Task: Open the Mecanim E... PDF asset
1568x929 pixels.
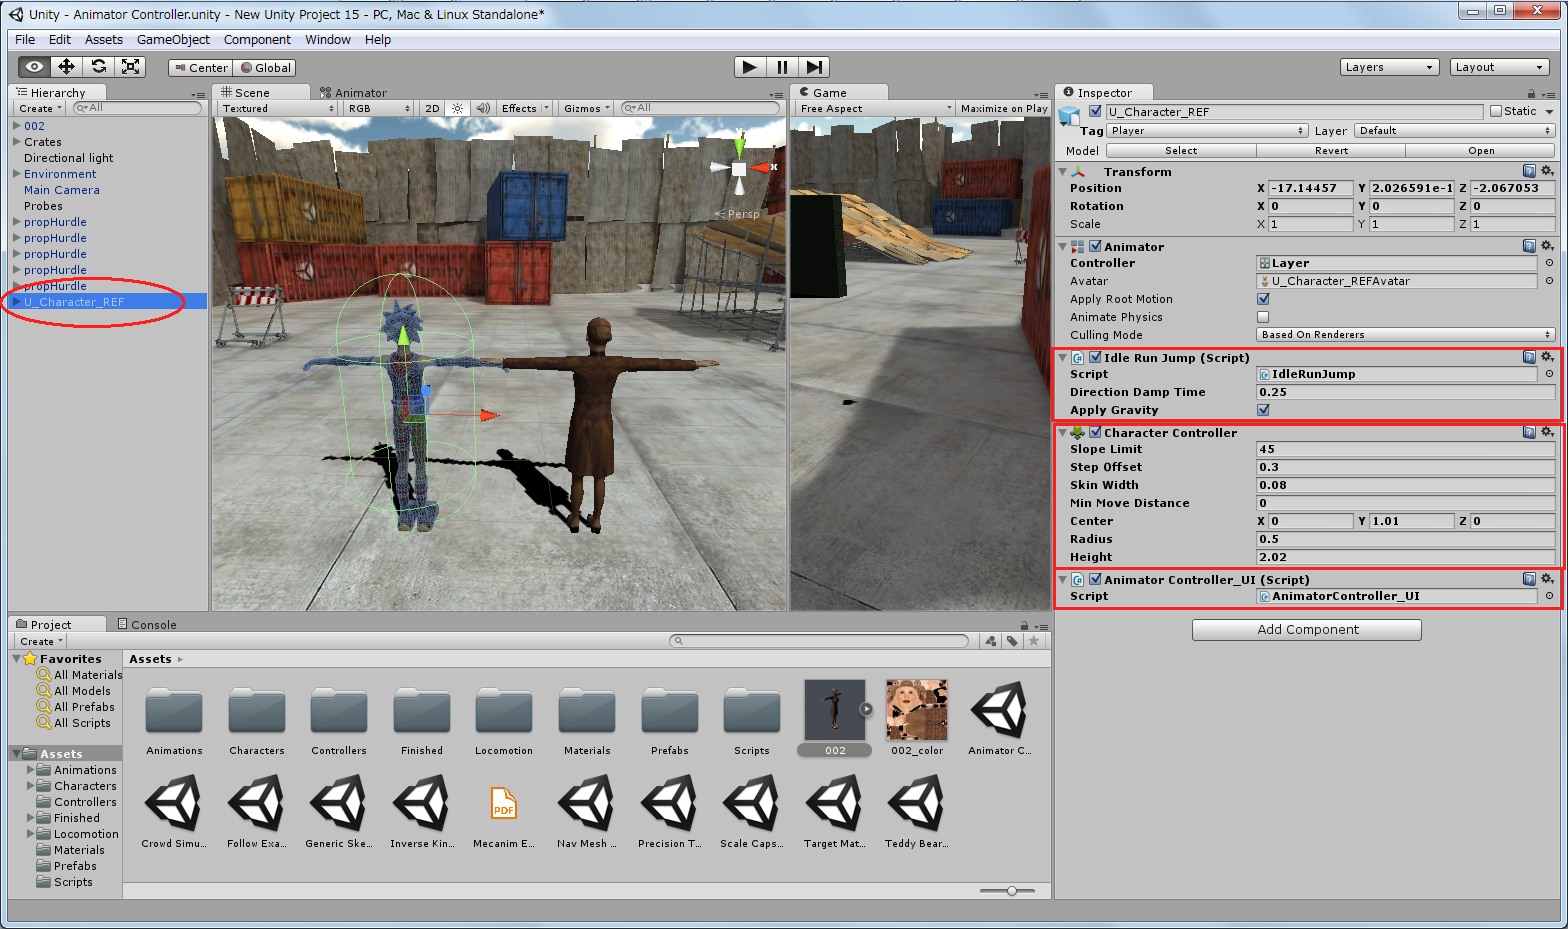Action: 504,811
